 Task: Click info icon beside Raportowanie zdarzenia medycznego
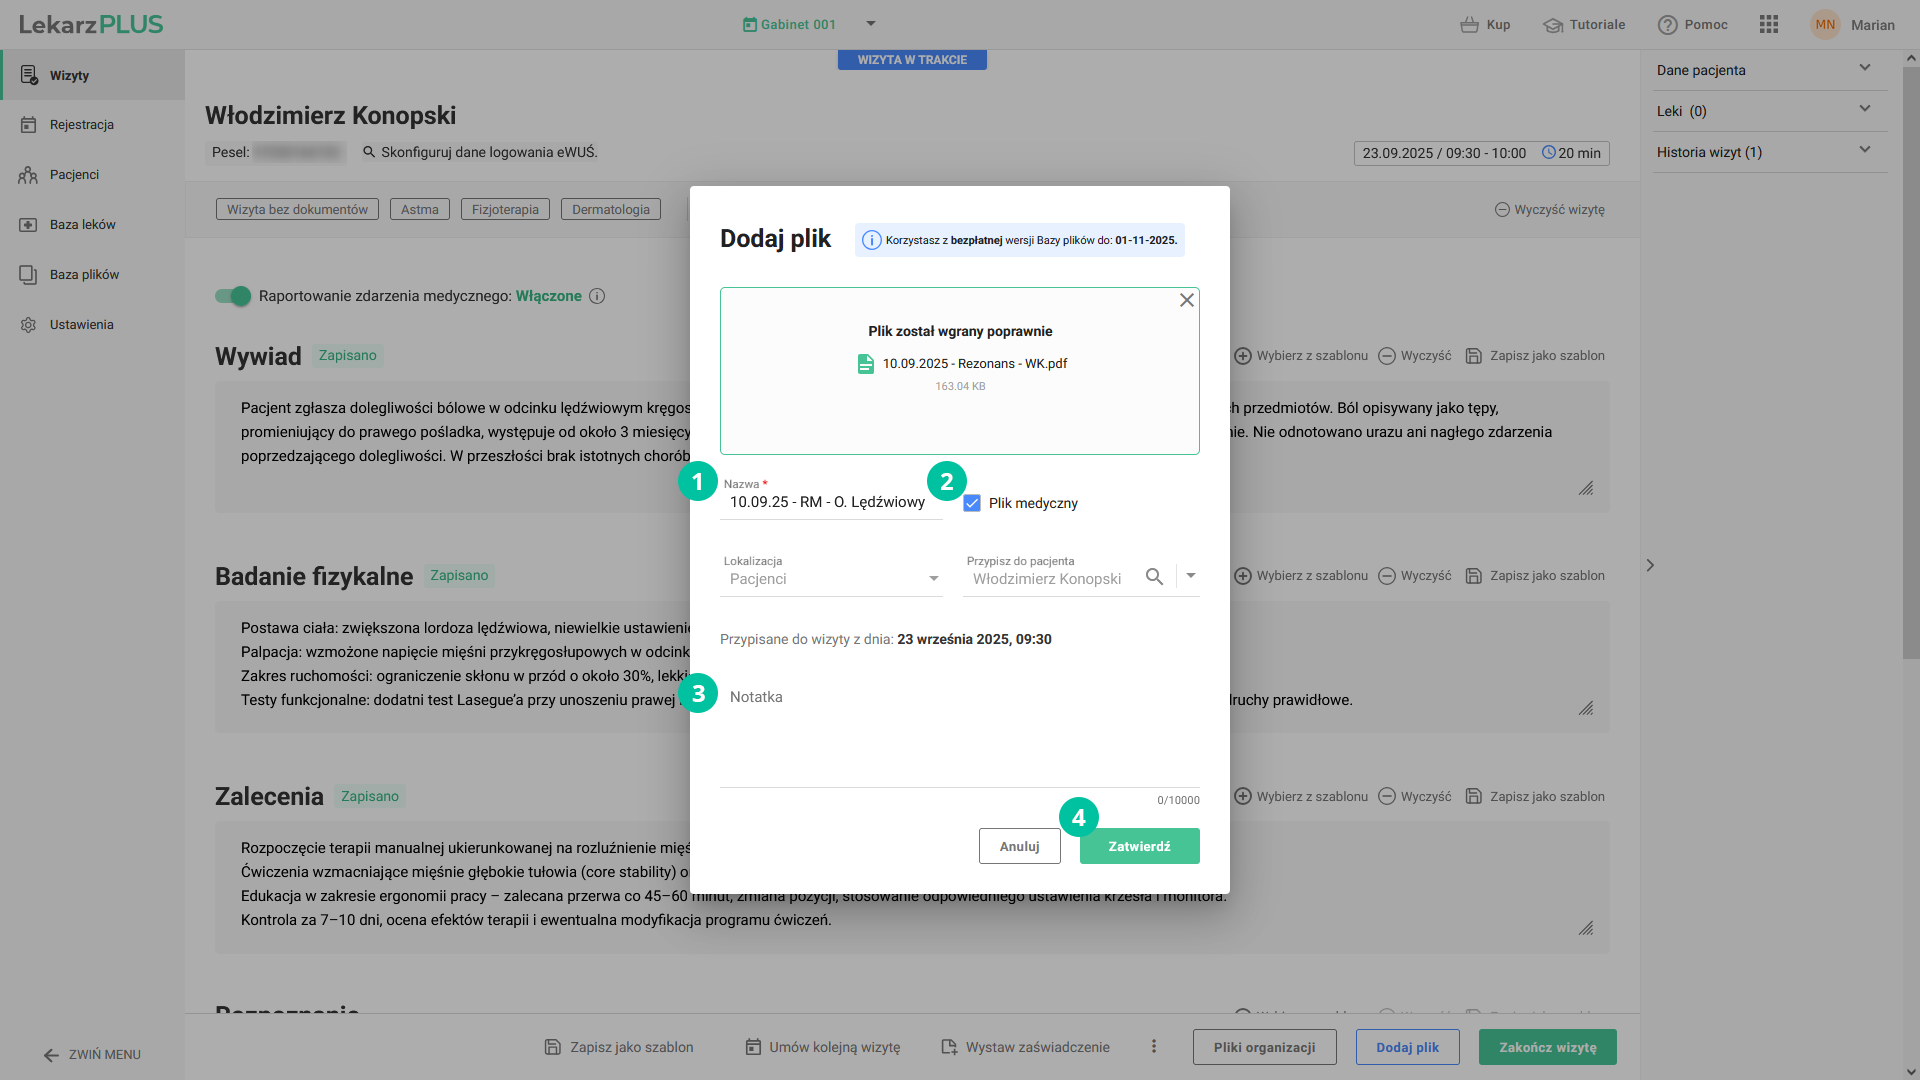(597, 296)
